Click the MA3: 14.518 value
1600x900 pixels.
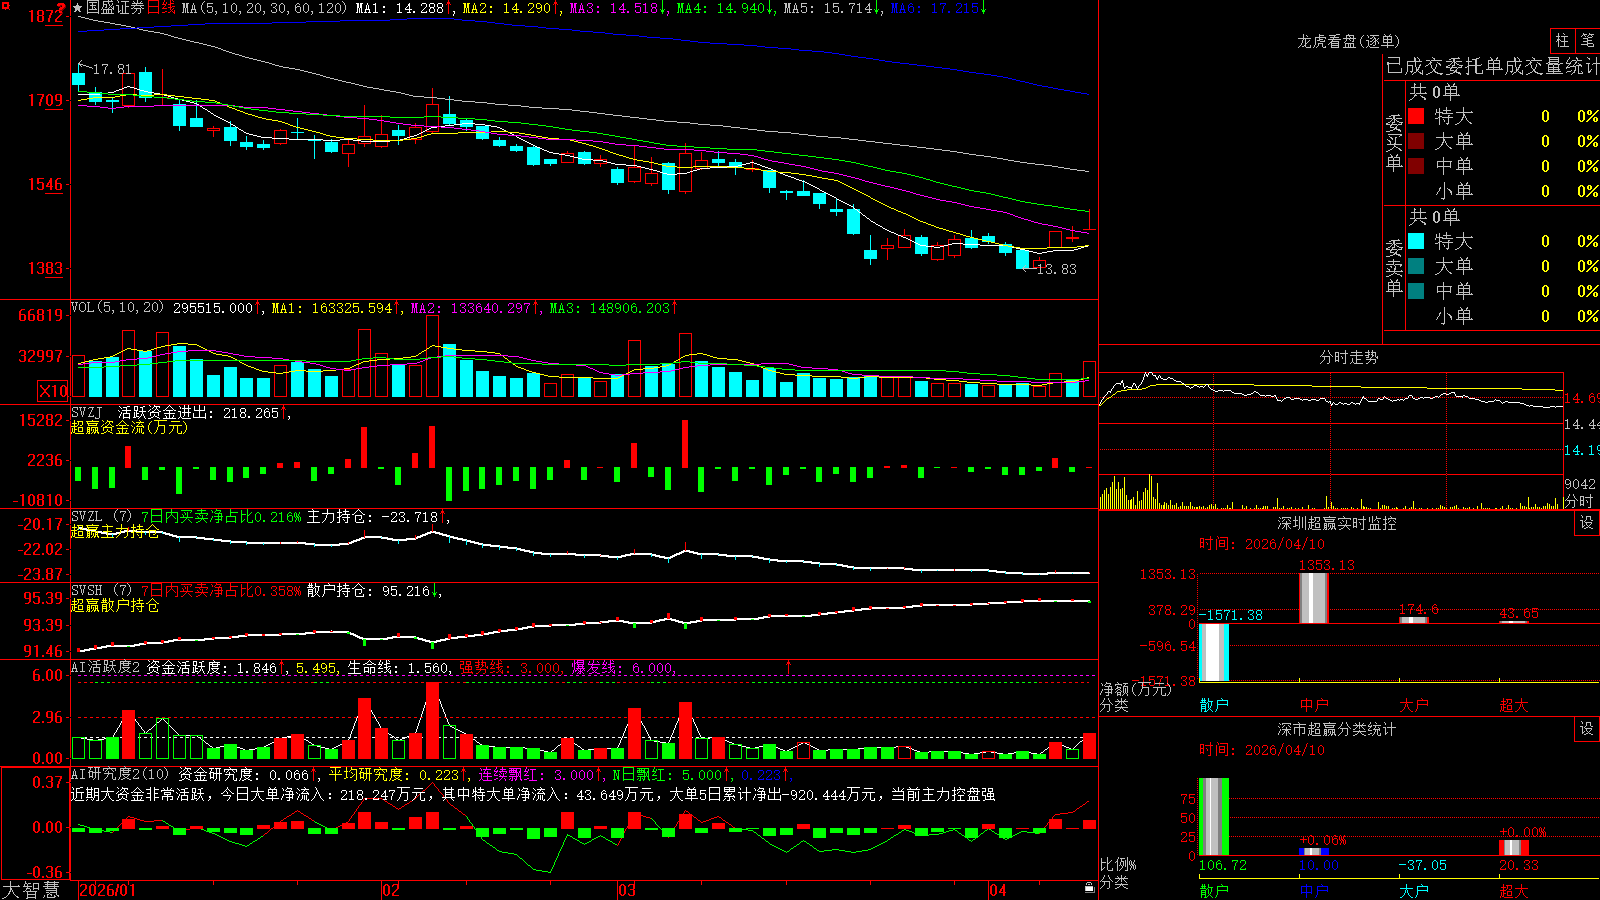pos(614,8)
